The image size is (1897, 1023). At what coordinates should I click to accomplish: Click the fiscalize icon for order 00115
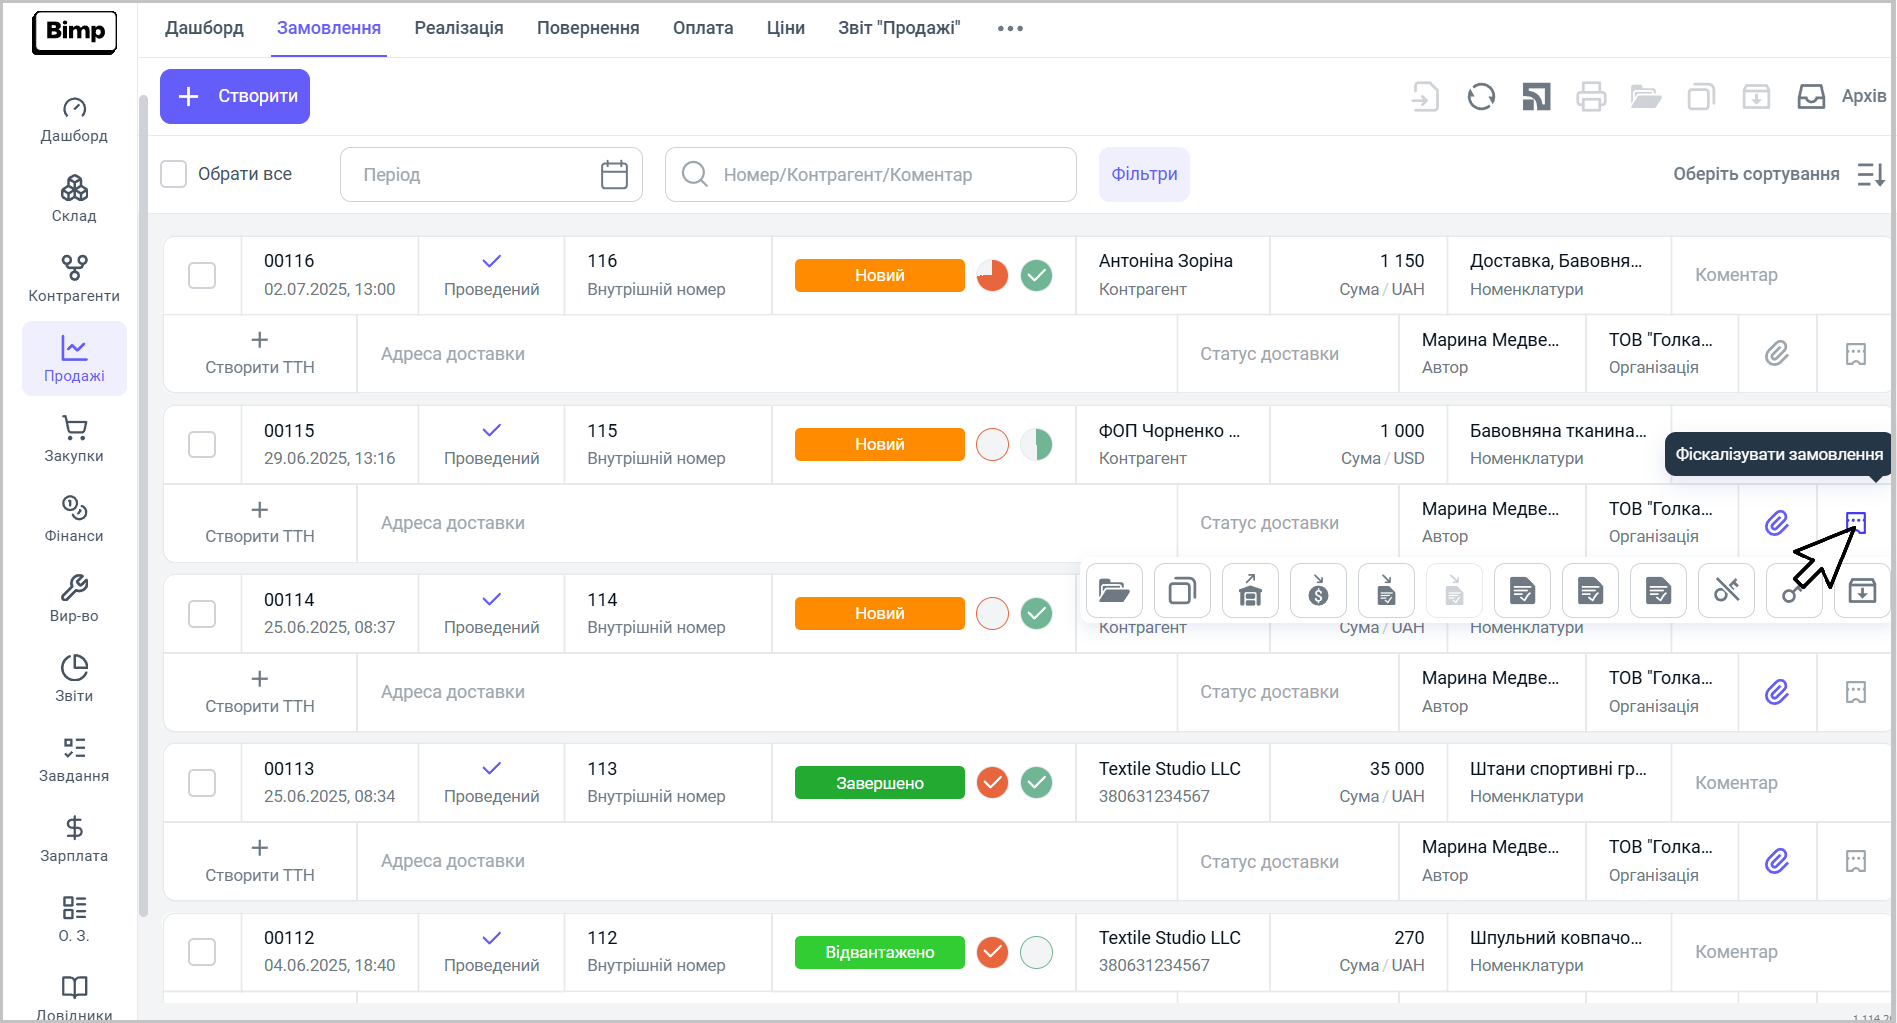click(1856, 522)
